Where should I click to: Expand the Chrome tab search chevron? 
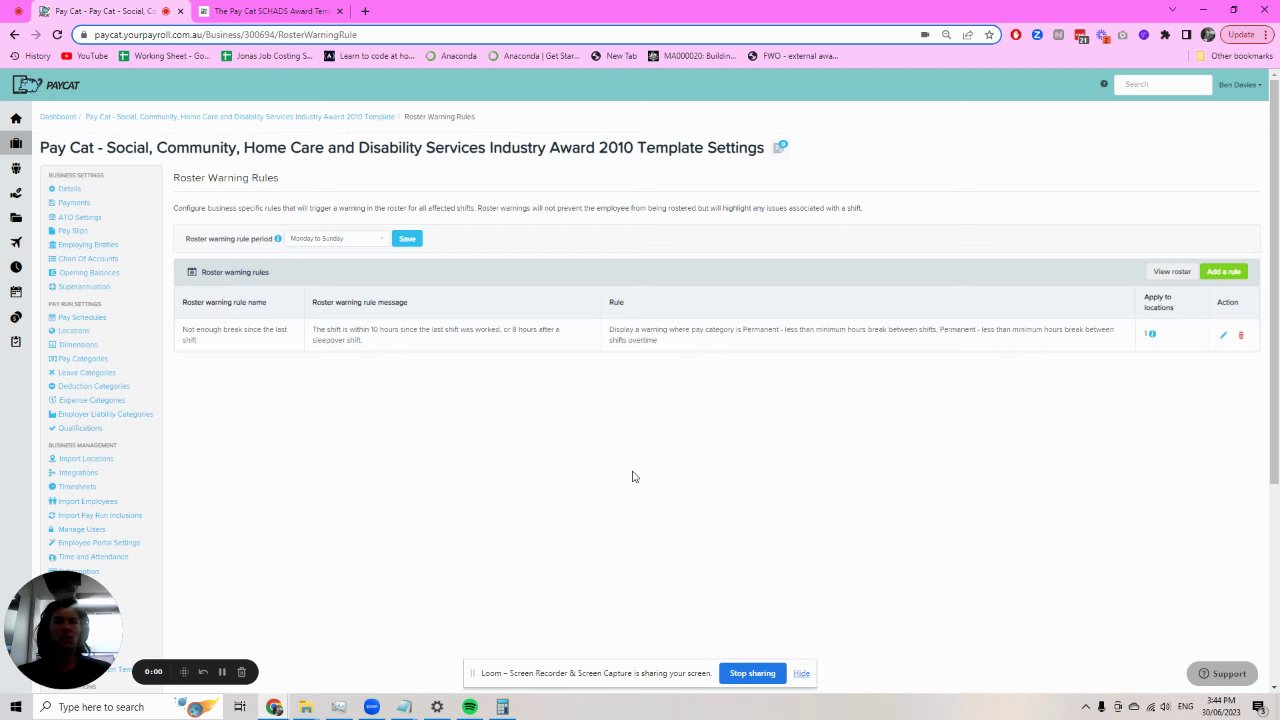pyautogui.click(x=1172, y=10)
